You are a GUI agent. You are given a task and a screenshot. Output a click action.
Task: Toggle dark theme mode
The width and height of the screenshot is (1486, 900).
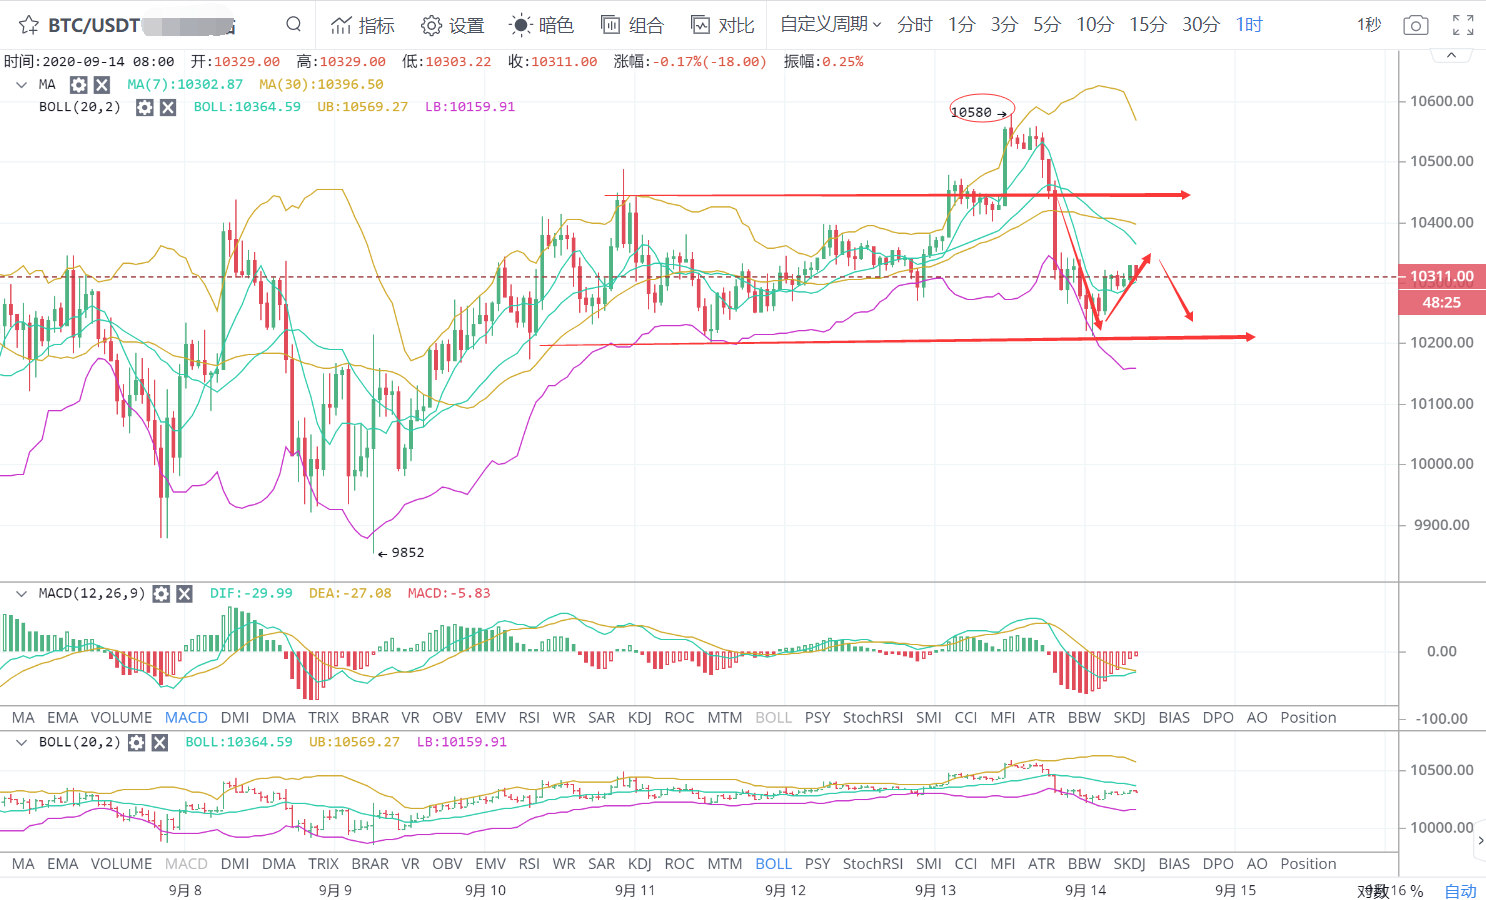(541, 25)
